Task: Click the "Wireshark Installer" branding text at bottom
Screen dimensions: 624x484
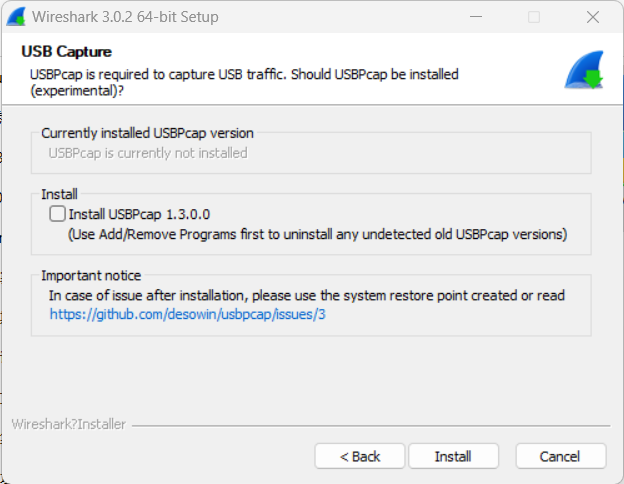Action: pyautogui.click(x=69, y=424)
